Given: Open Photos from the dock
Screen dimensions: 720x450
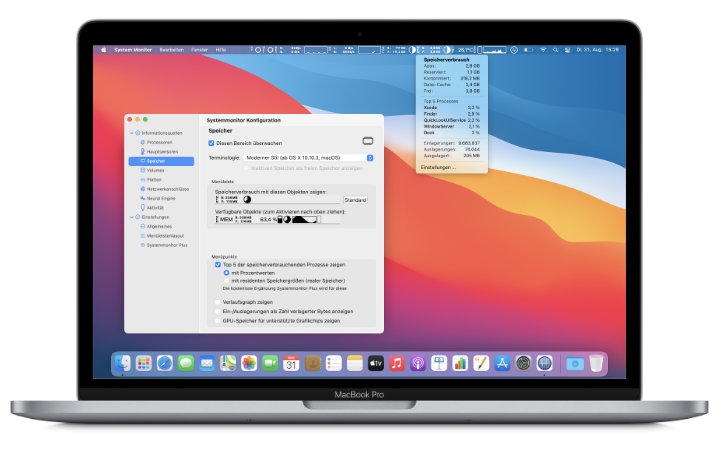Looking at the screenshot, I should 249,364.
